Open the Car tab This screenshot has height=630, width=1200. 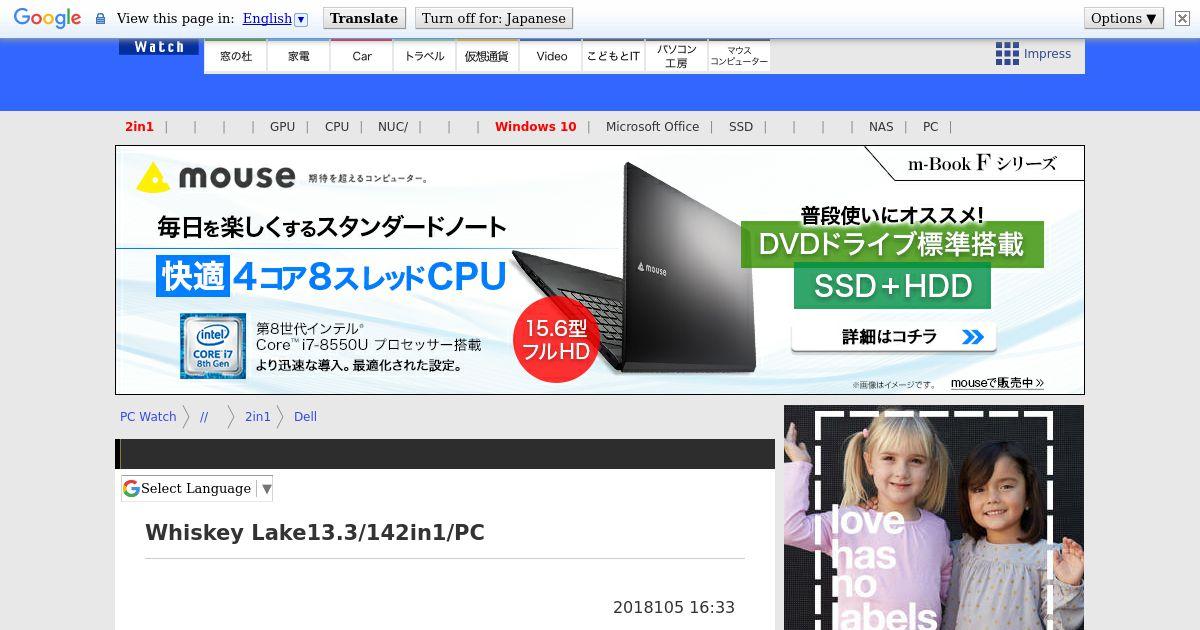pyautogui.click(x=362, y=56)
